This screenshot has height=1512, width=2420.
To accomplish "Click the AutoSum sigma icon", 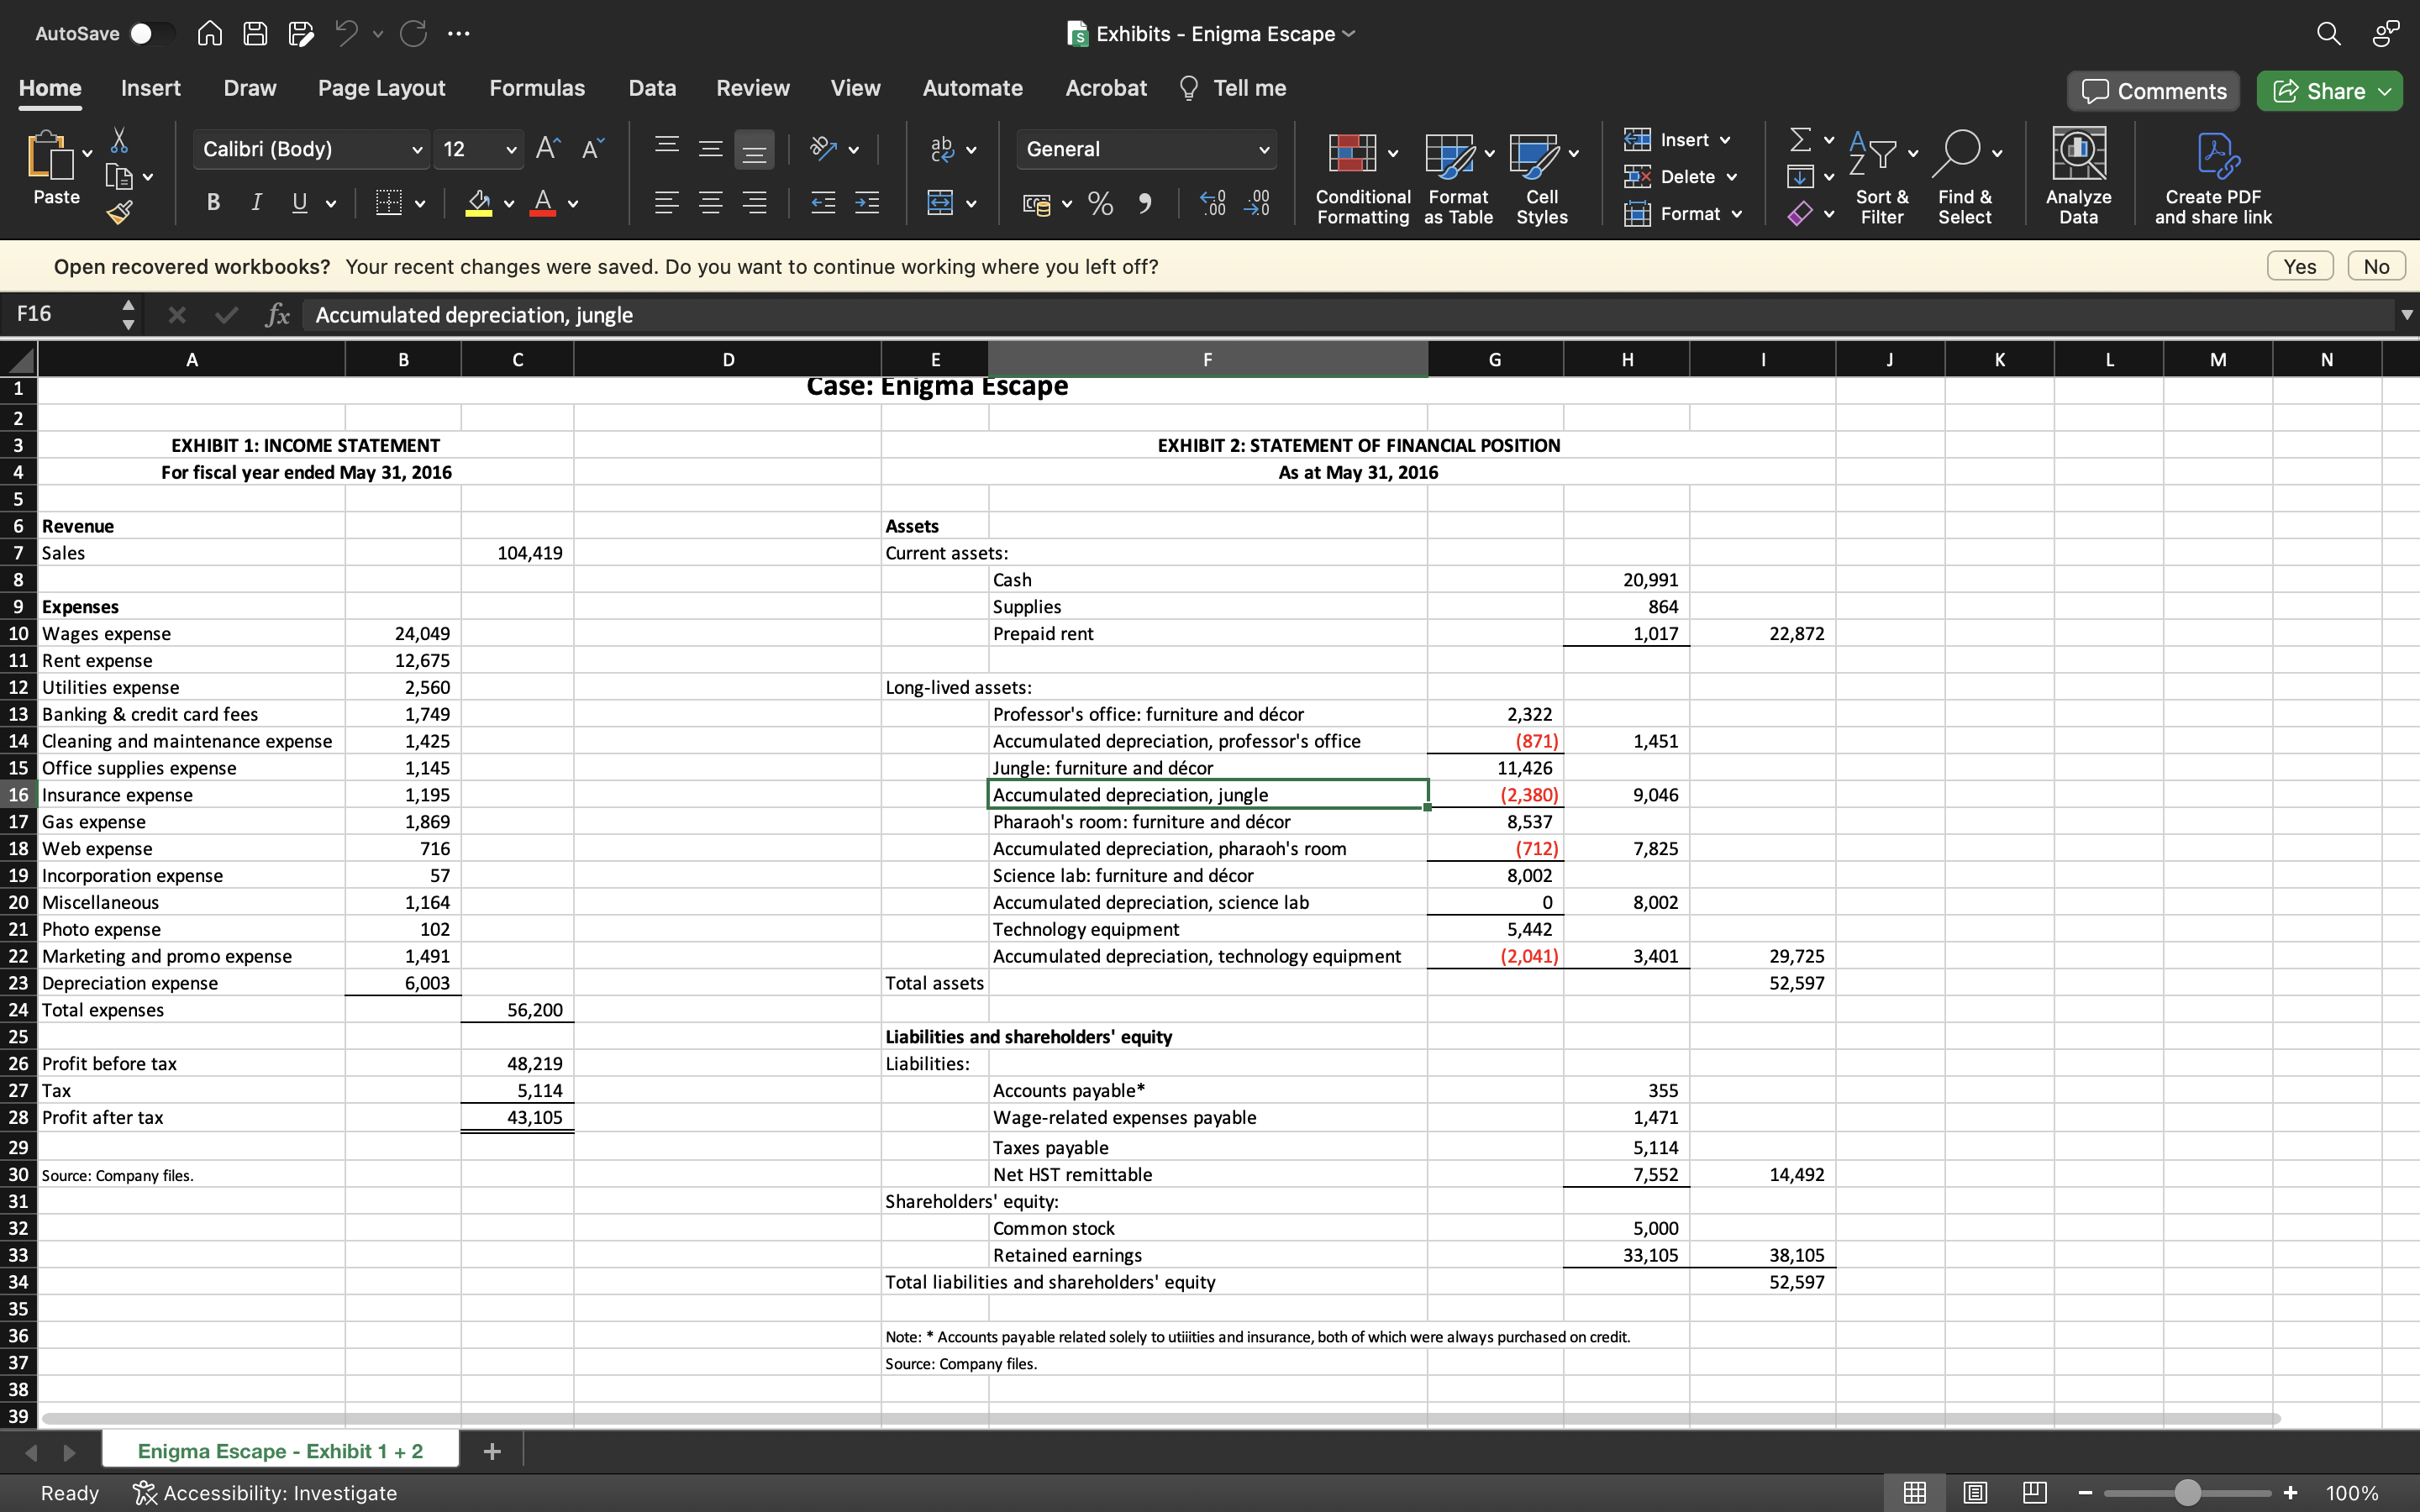I will pos(1799,140).
